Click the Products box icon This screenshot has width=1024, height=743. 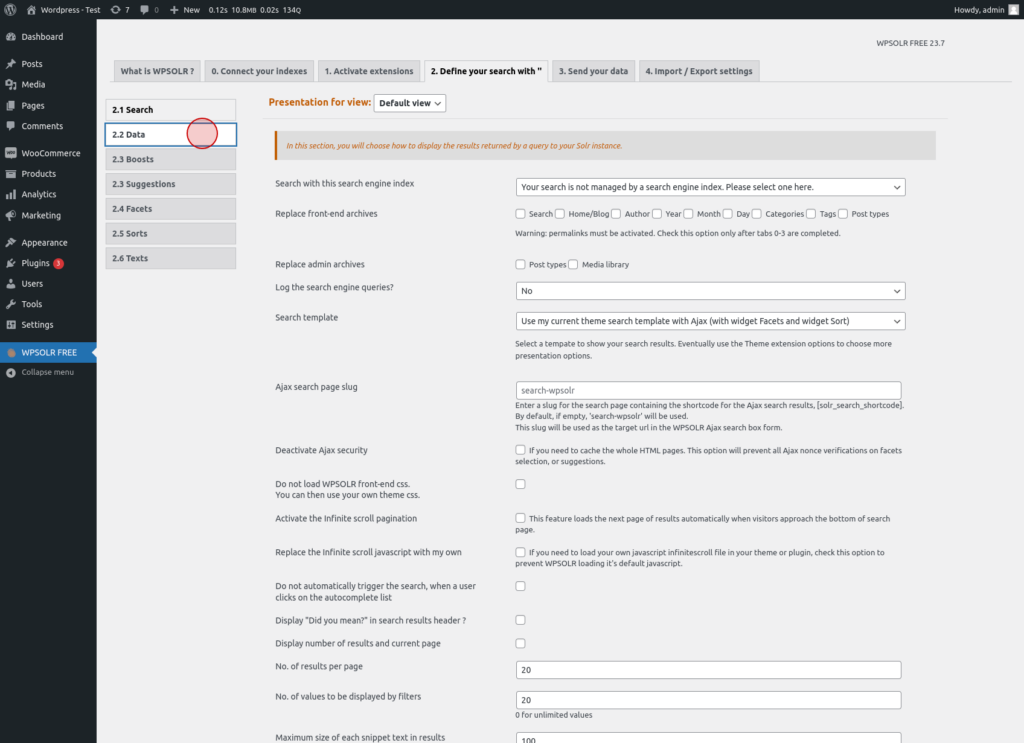(11, 174)
